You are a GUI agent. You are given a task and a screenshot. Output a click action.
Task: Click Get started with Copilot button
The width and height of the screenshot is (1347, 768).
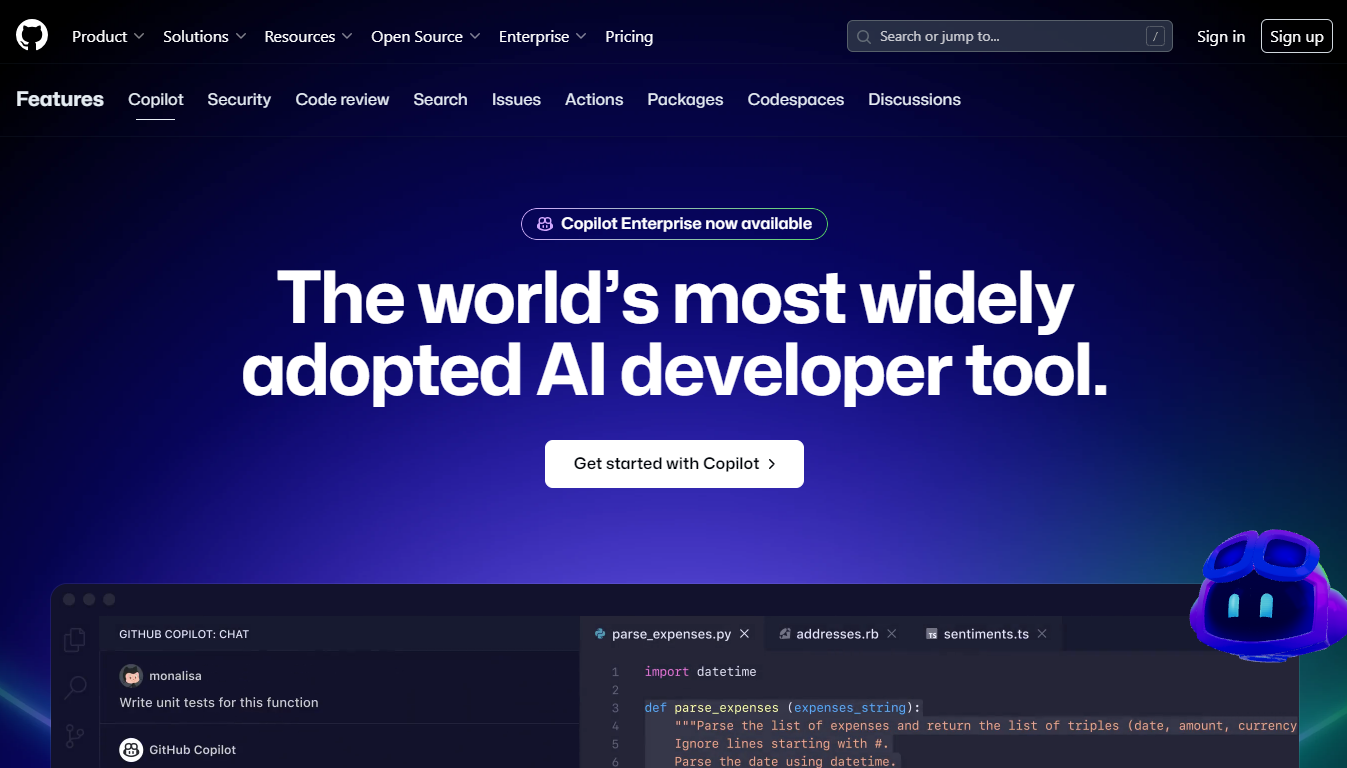point(674,464)
